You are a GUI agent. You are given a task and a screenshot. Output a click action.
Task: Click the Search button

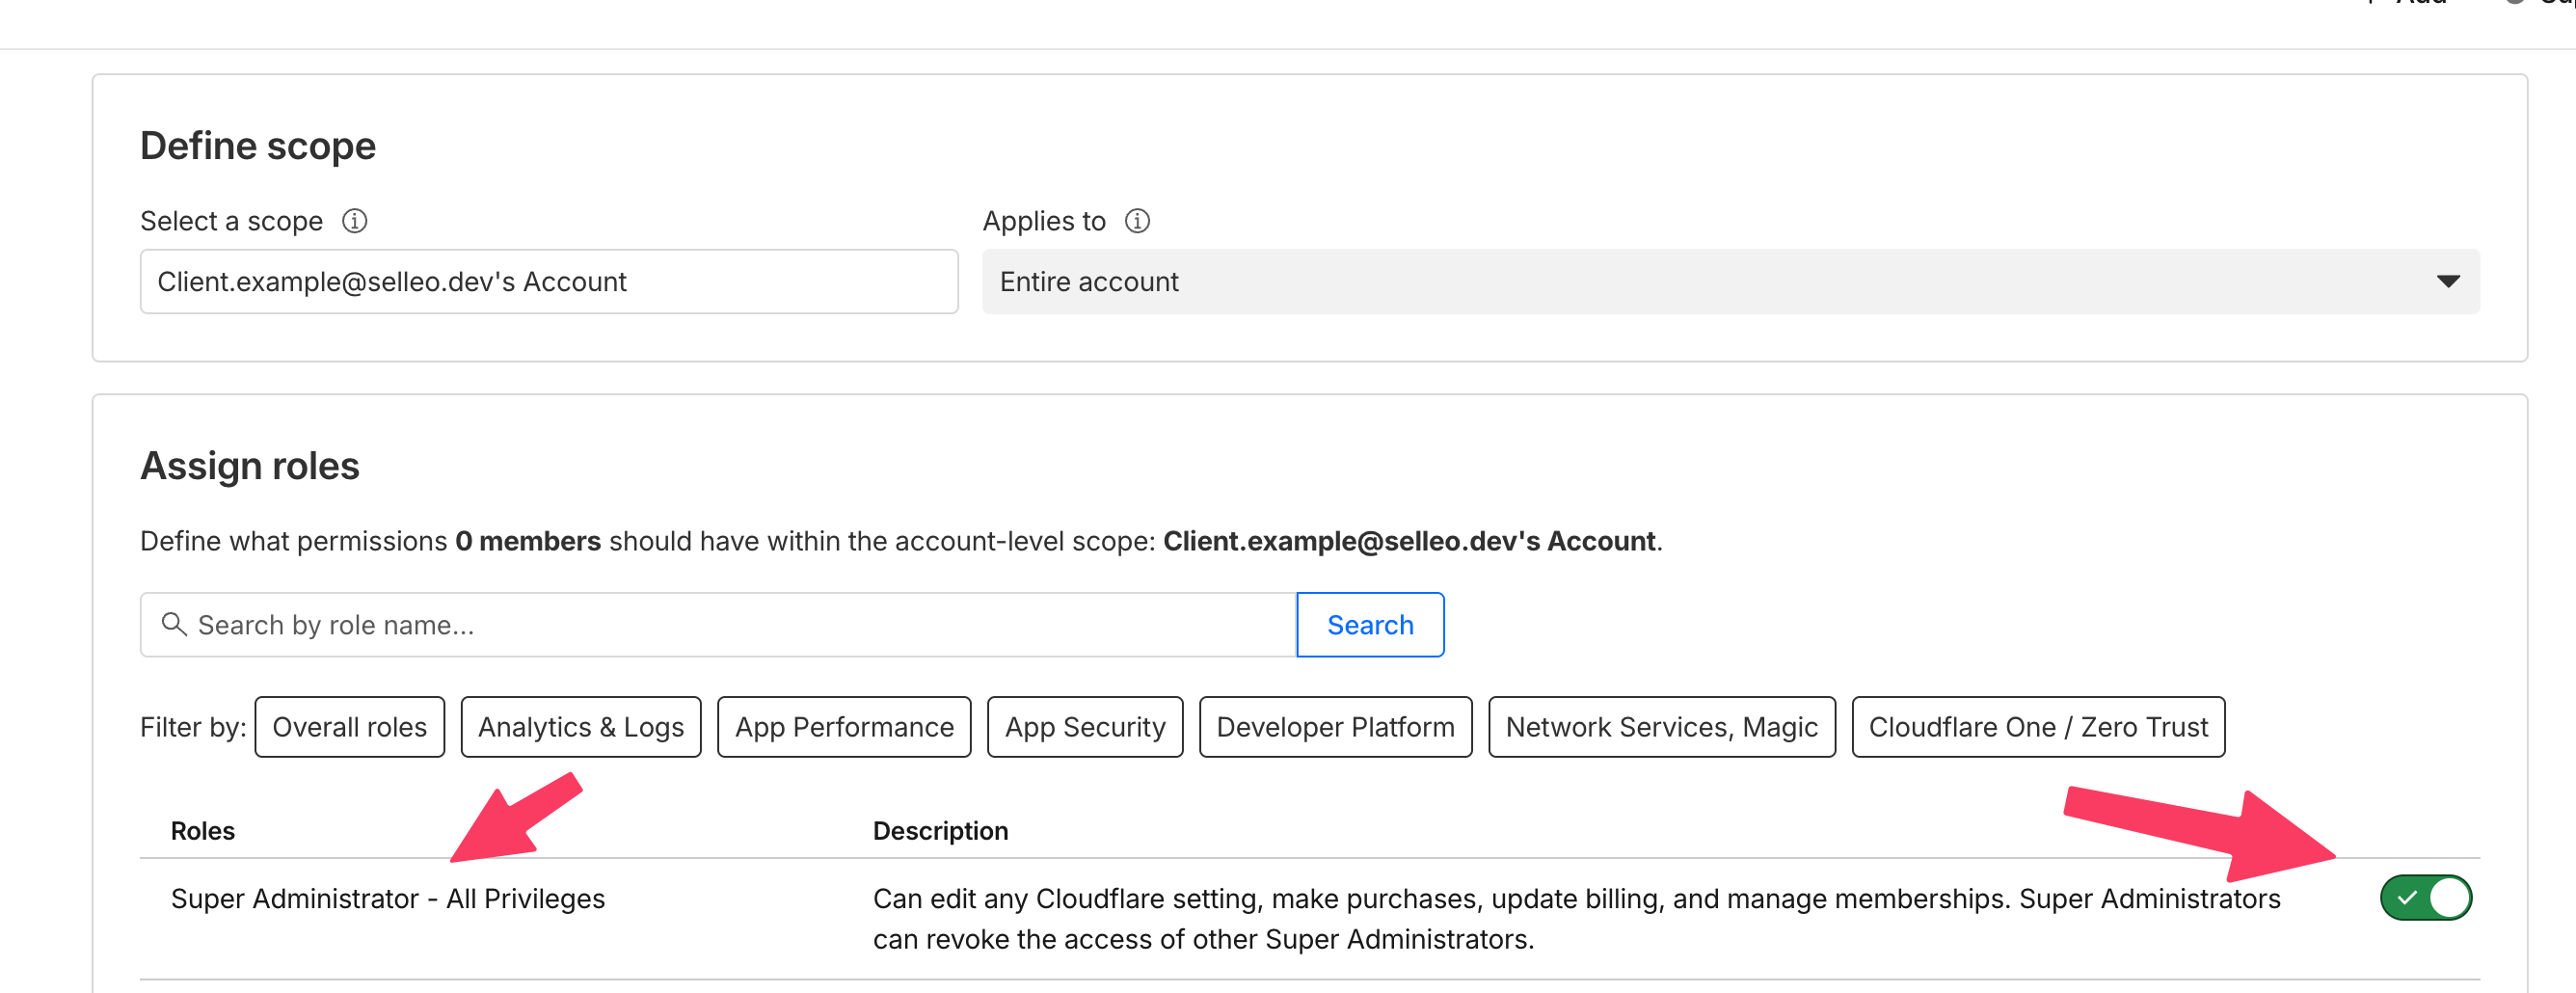(x=1370, y=624)
